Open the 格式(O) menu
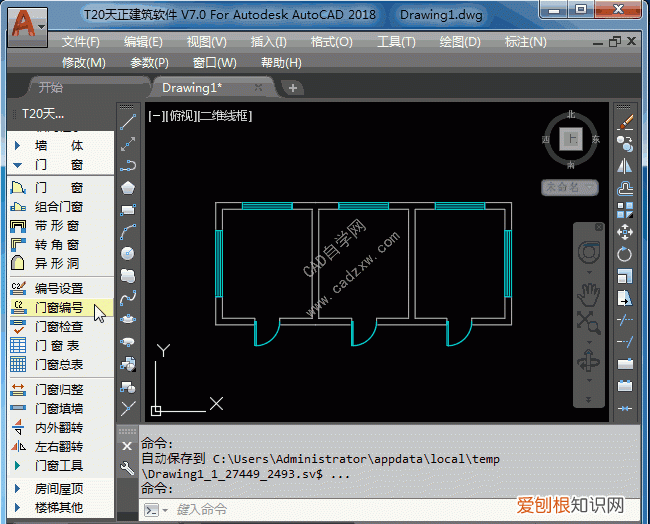The image size is (650, 524). pyautogui.click(x=332, y=42)
